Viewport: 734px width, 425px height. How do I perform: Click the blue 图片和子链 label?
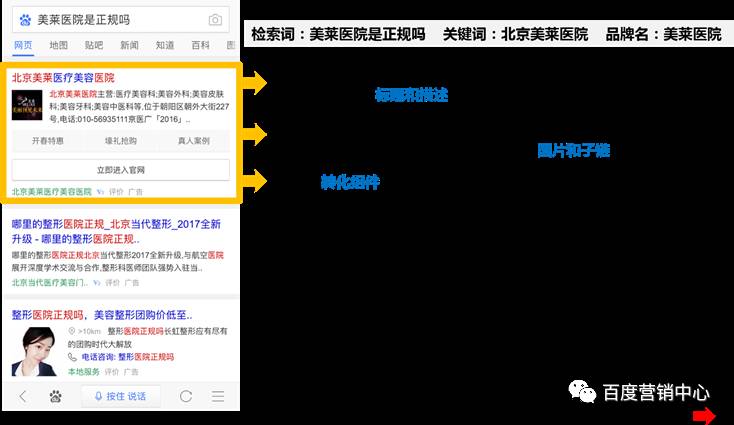click(574, 150)
